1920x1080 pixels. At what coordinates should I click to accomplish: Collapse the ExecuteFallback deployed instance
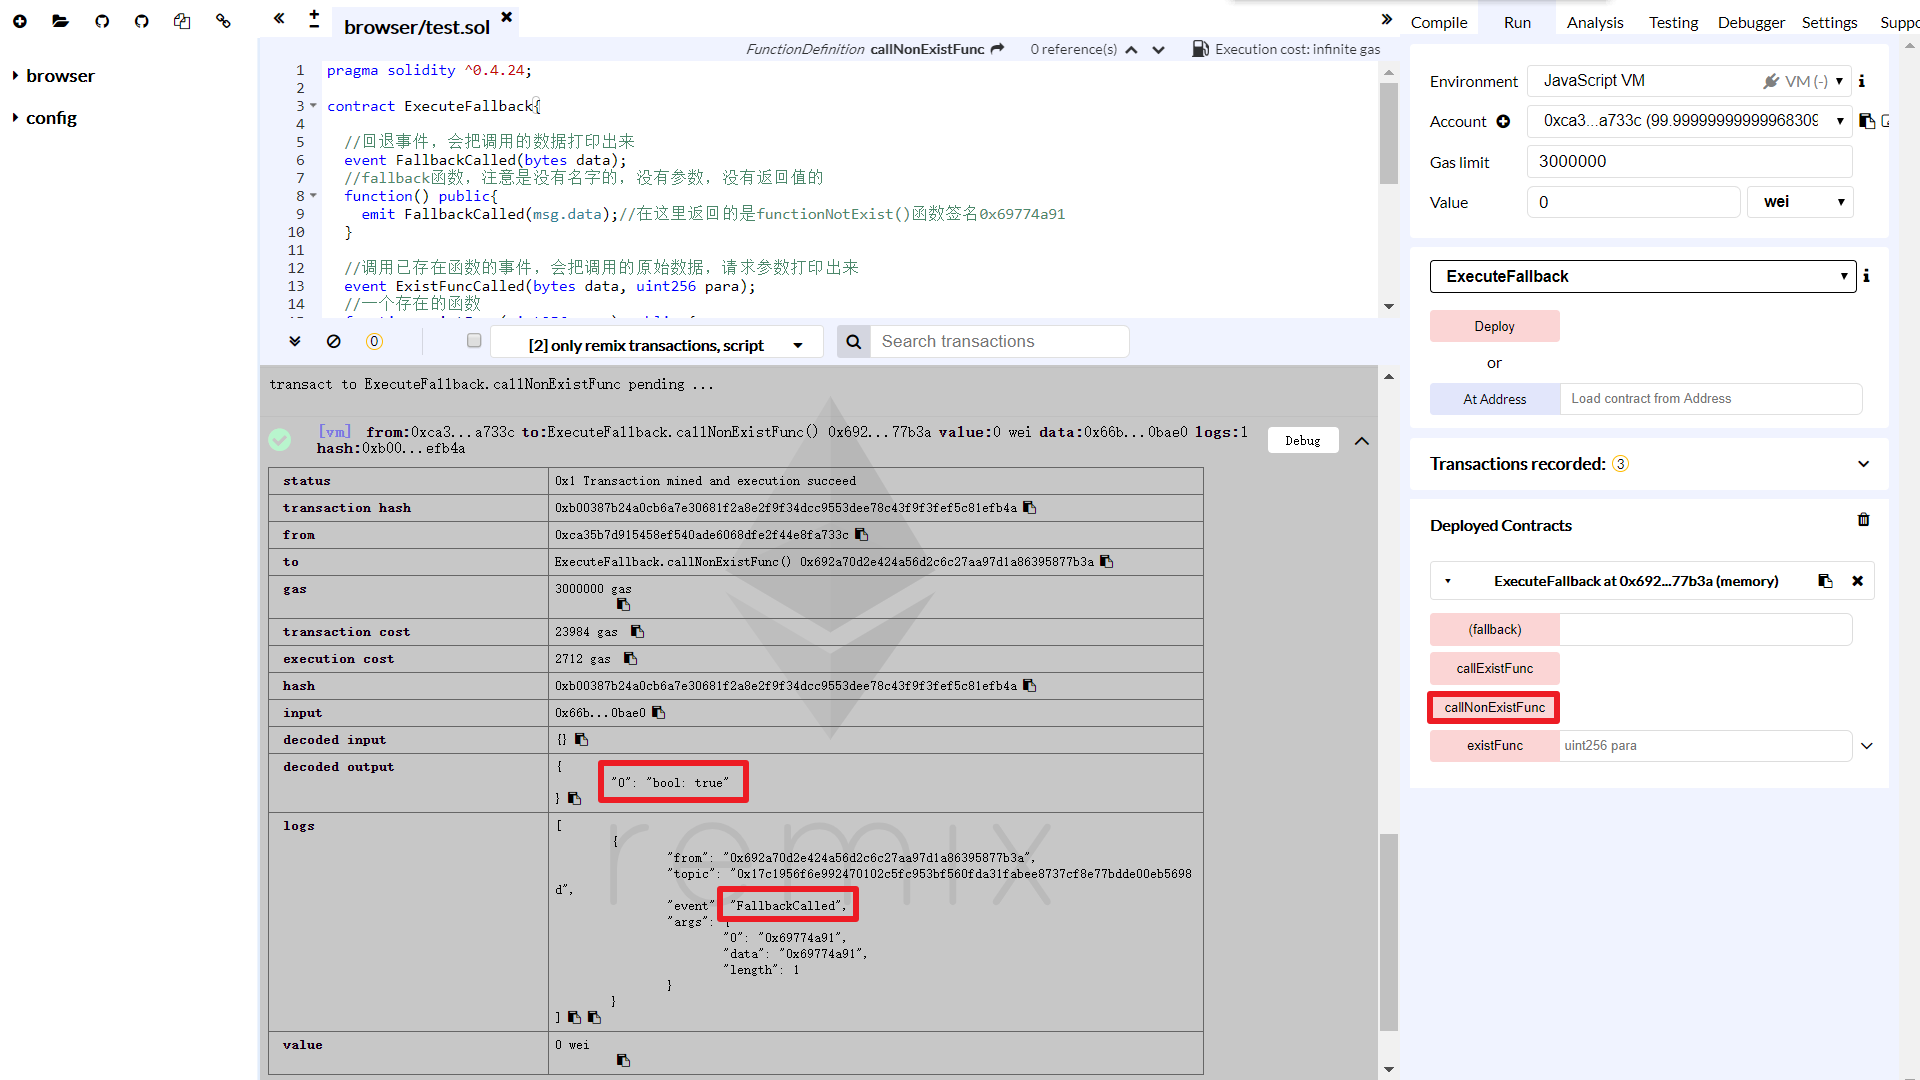(x=1447, y=581)
